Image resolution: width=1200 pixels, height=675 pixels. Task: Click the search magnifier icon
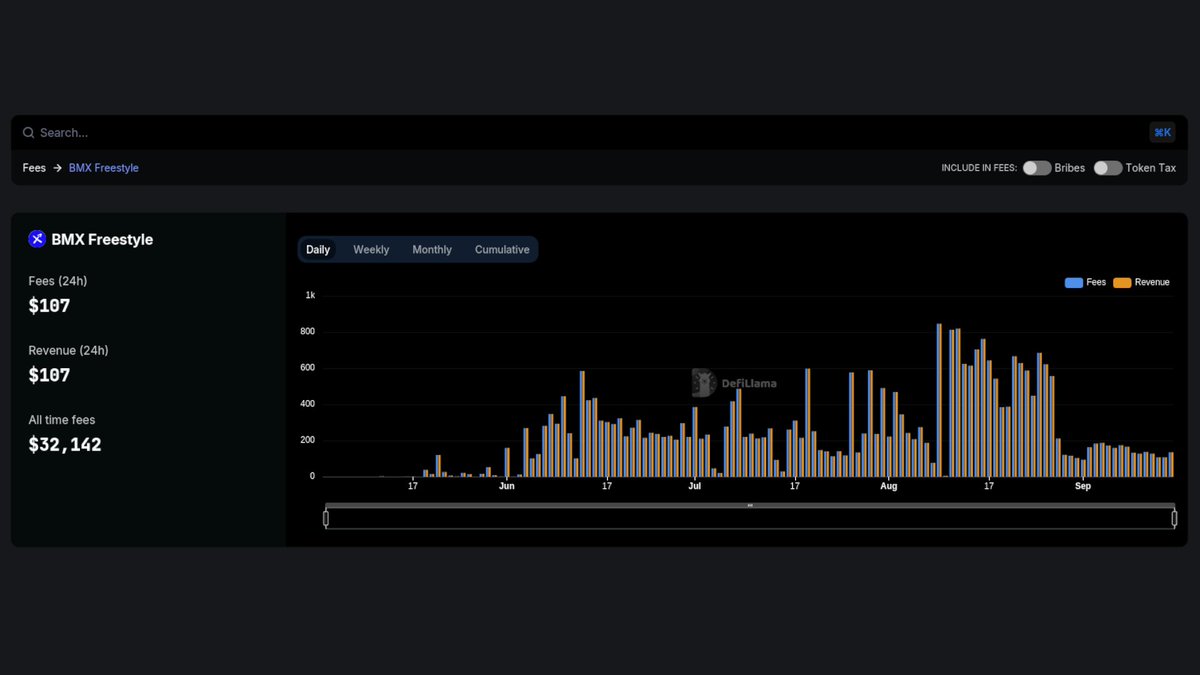[29, 132]
